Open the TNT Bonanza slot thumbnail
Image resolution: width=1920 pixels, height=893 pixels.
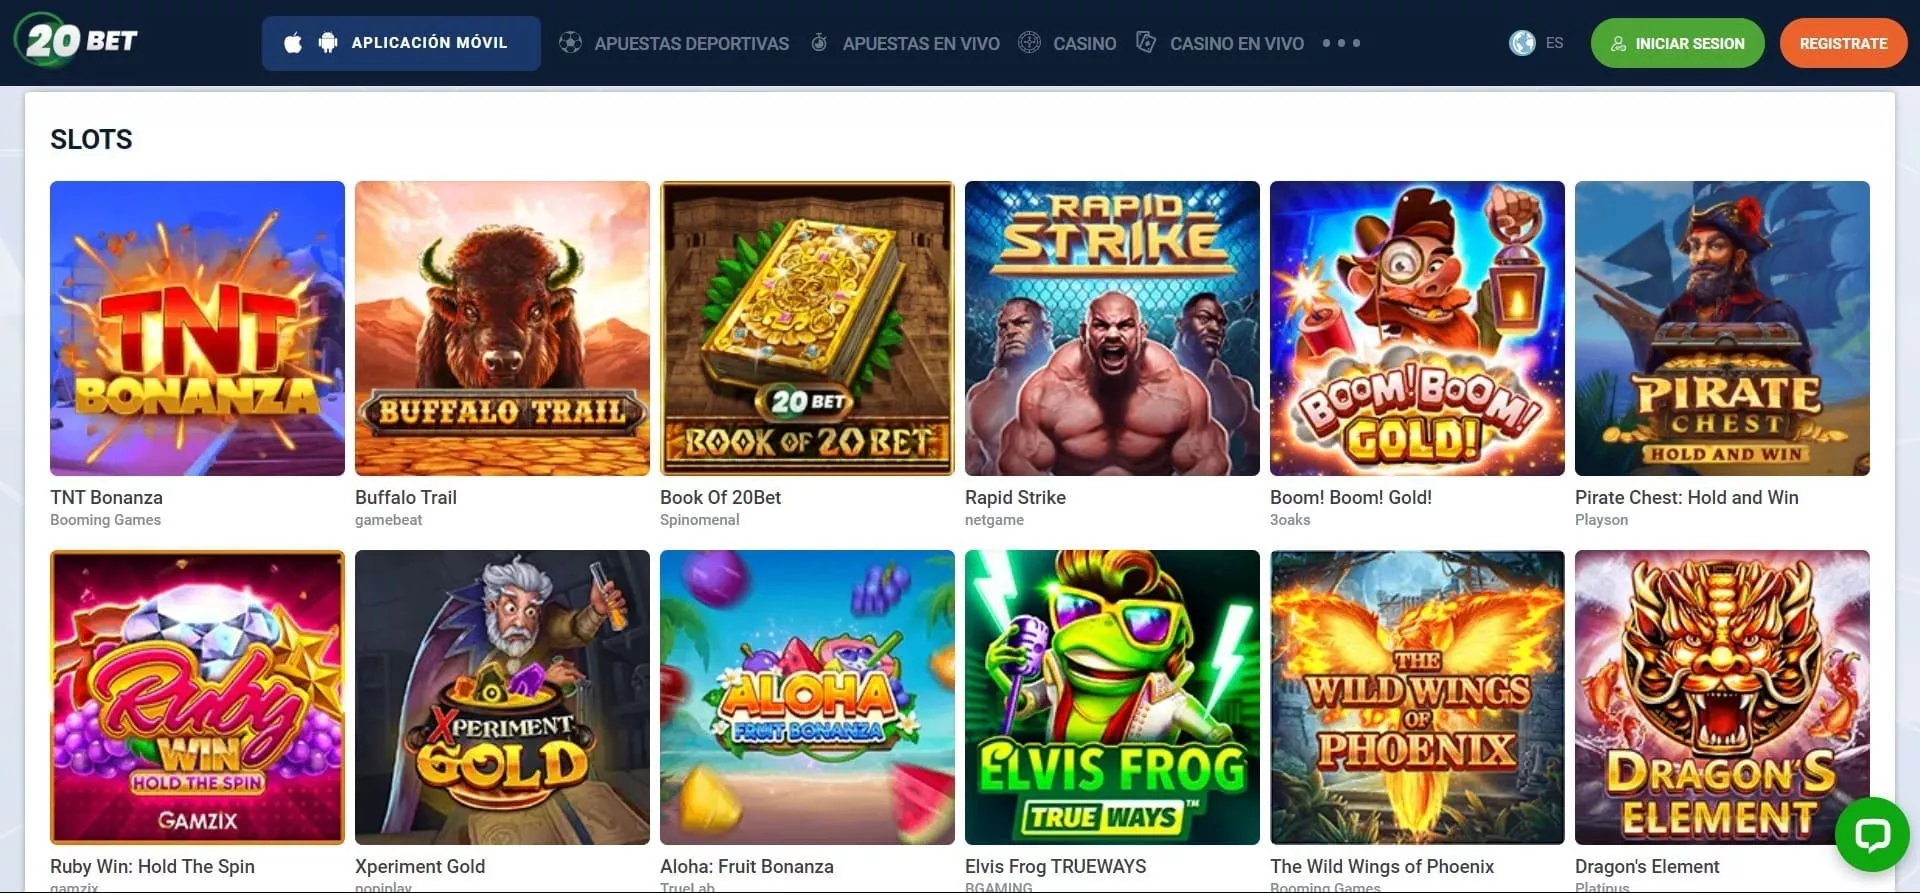click(197, 328)
